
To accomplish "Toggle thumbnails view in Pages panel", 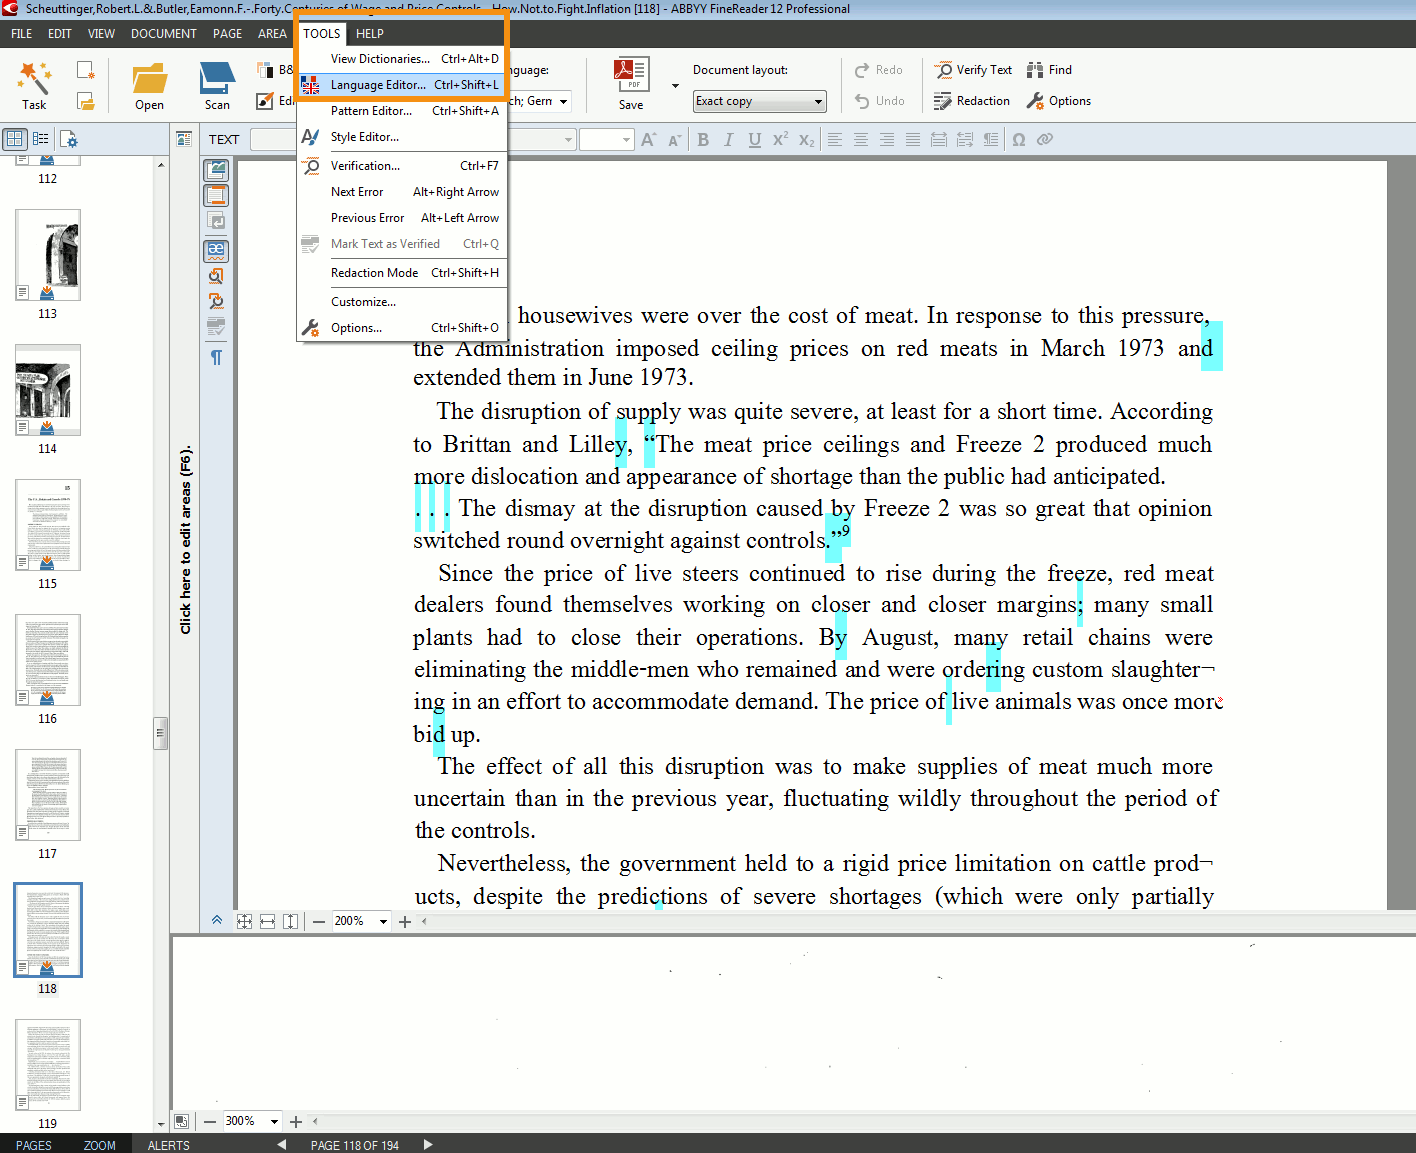I will tap(15, 139).
